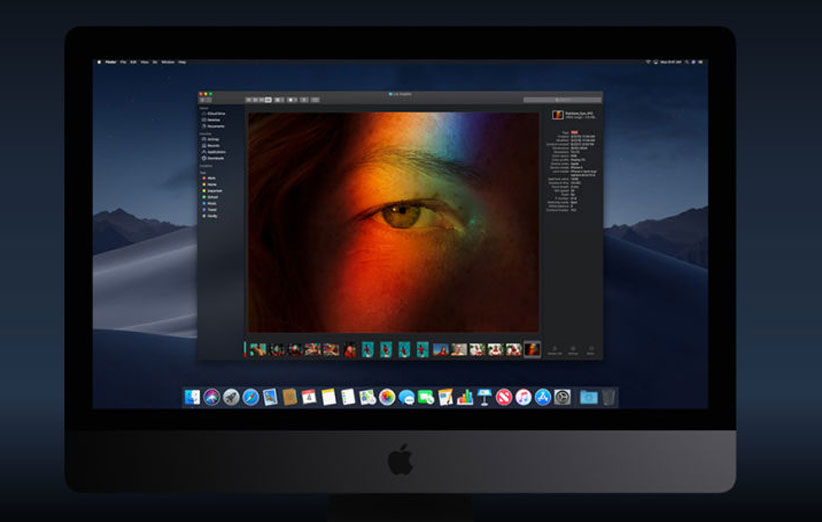
Task: Open Launchpad rocket icon in Dock
Action: (231, 397)
